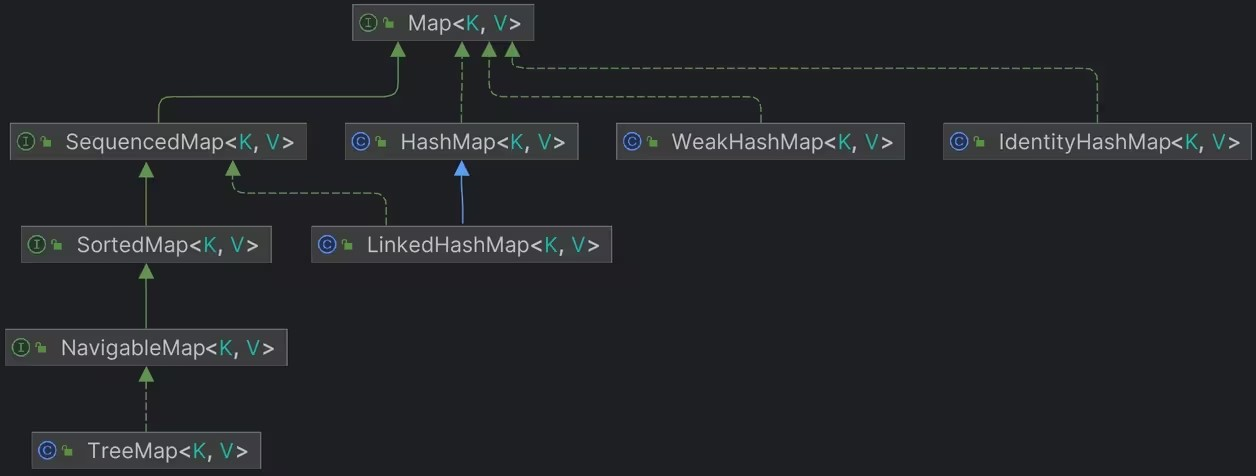Select the Map<K, V> node label
Image resolution: width=1256 pixels, height=476 pixels.
click(463, 23)
